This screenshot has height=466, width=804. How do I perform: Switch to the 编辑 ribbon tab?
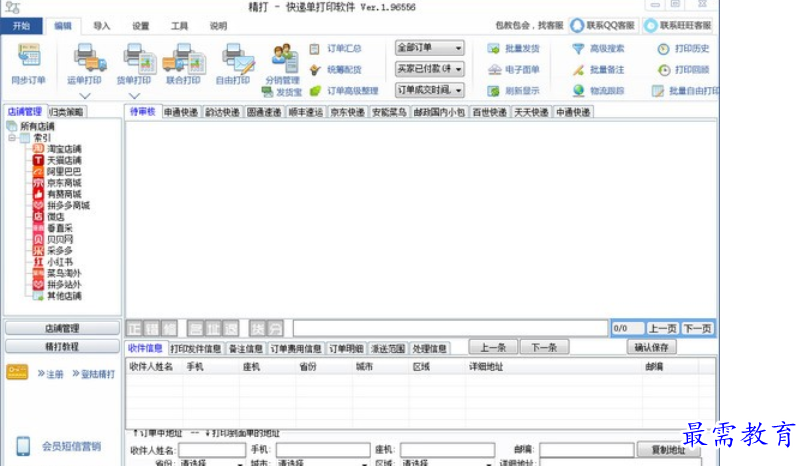click(63, 26)
